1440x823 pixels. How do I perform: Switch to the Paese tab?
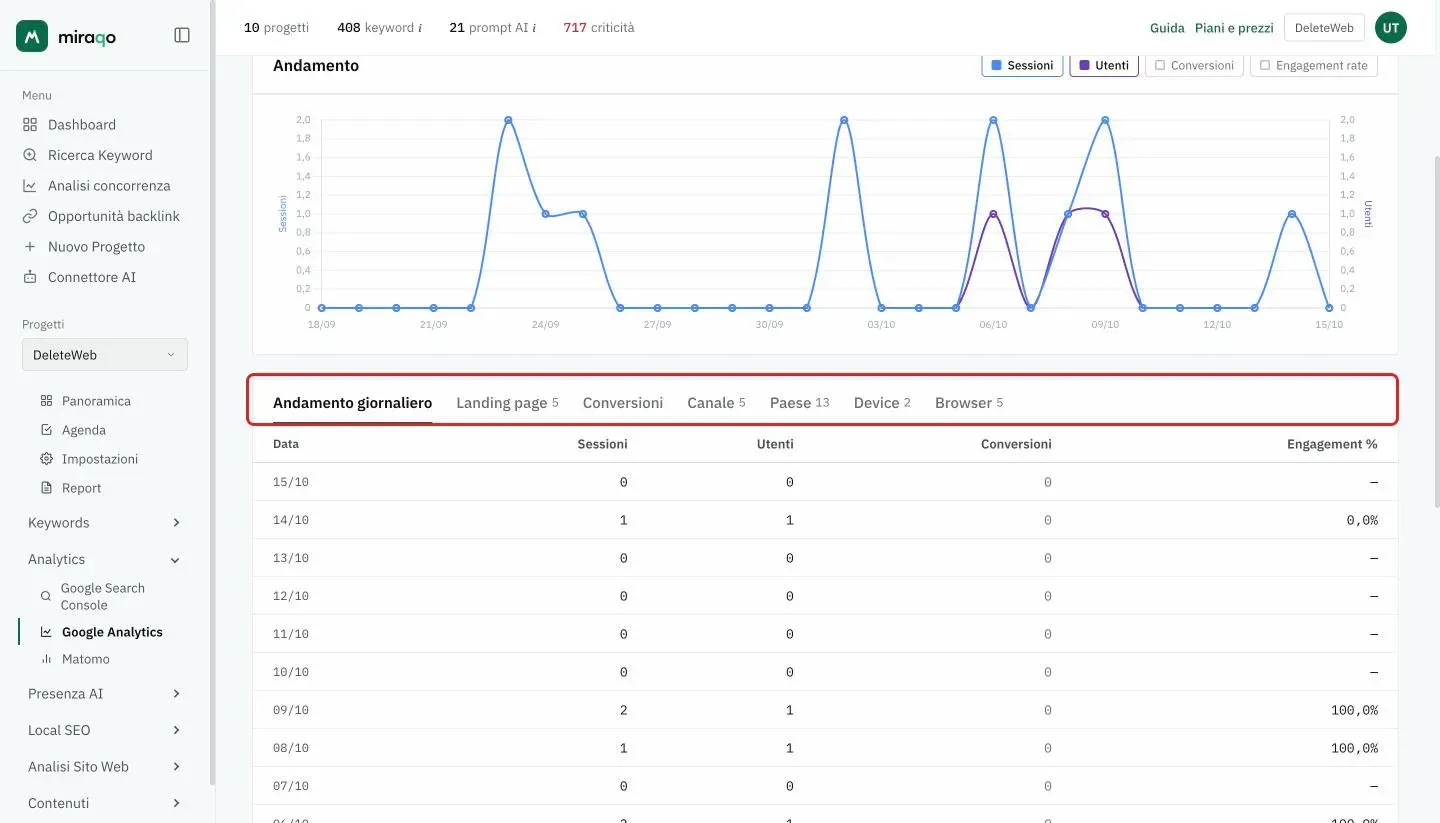click(799, 403)
